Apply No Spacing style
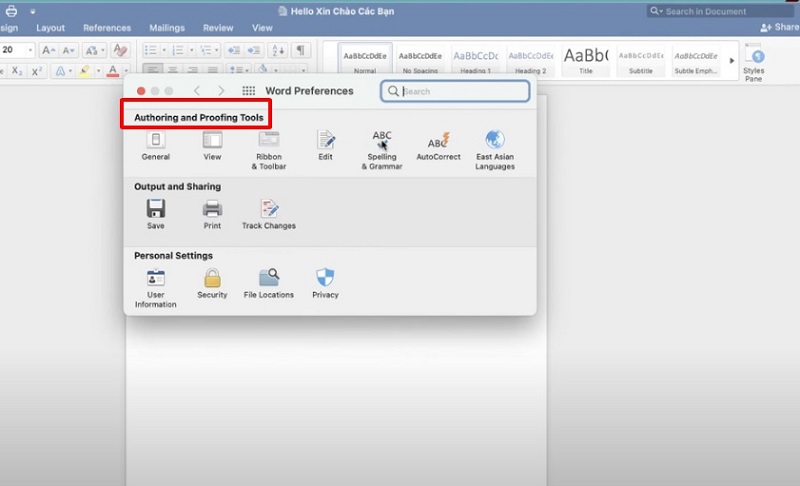Image resolution: width=800 pixels, height=486 pixels. 420,60
